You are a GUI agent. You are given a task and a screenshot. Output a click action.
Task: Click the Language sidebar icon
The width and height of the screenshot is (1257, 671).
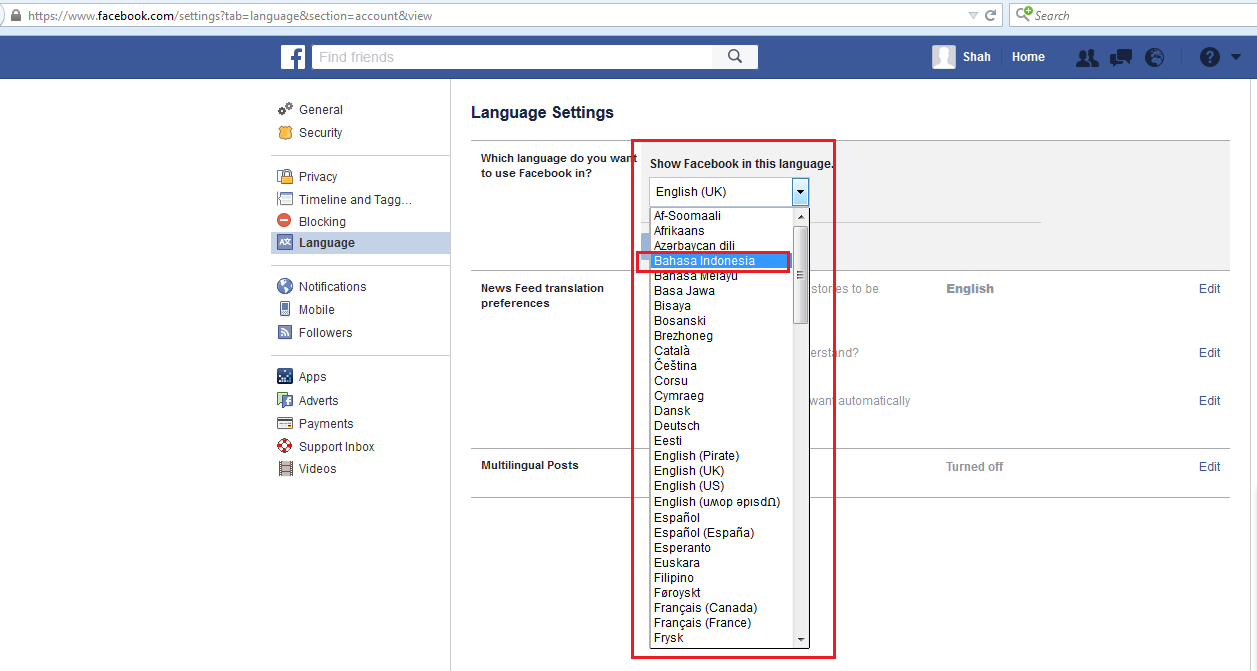click(285, 243)
